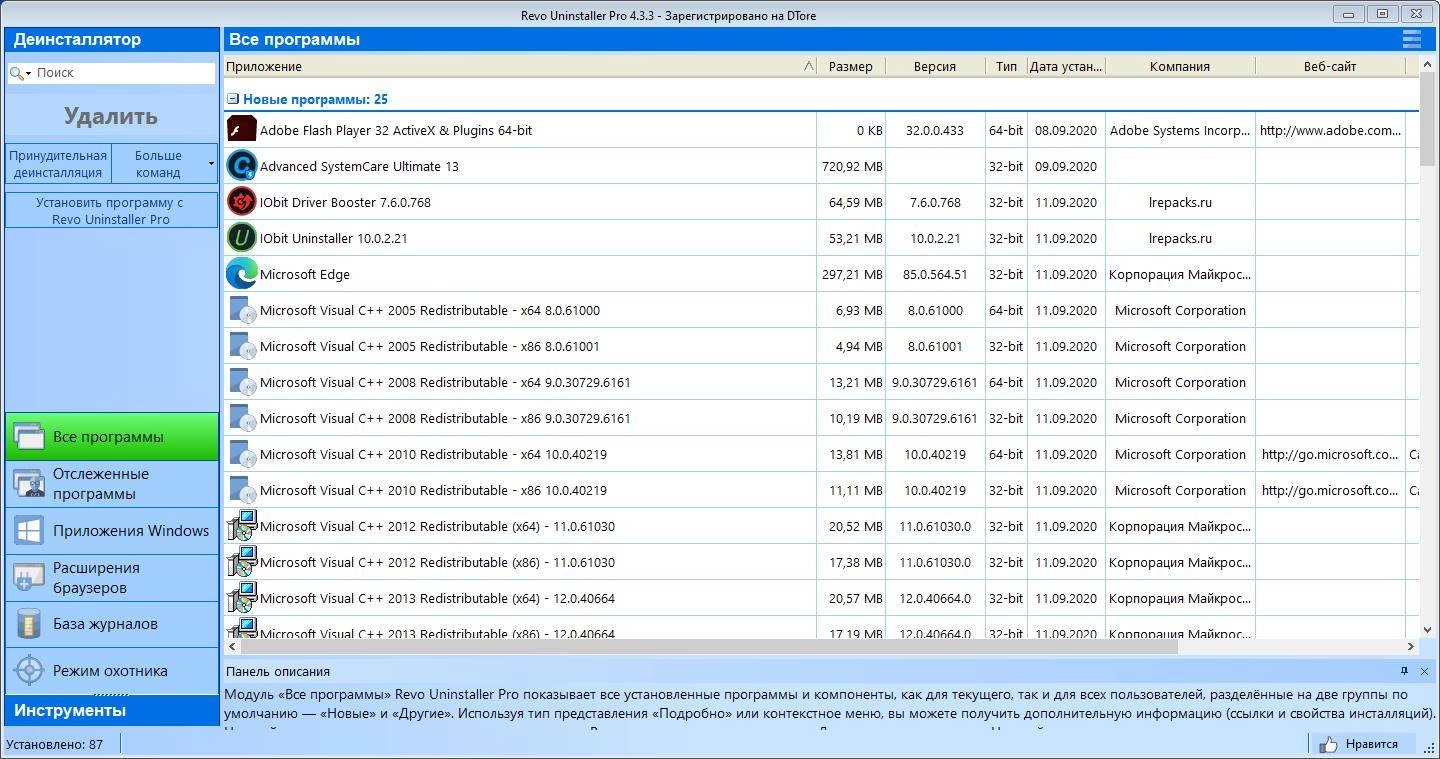Open the 'База журналов' module tab
This screenshot has height=759, width=1440.
click(x=112, y=624)
